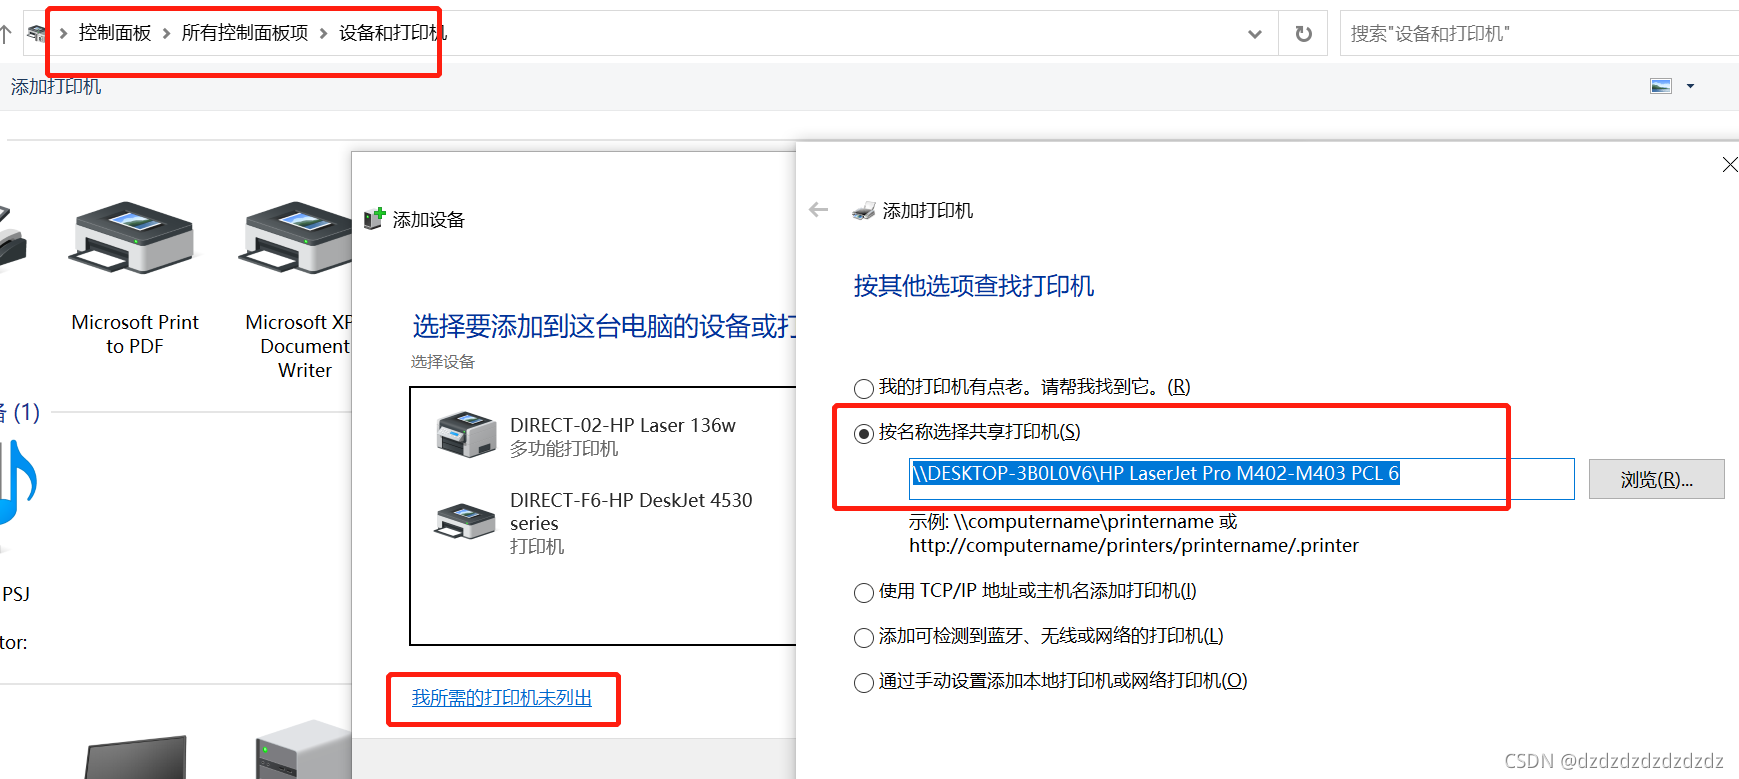Image resolution: width=1739 pixels, height=779 pixels.
Task: Click 选择设备 label in Add Device window
Action: 443,362
